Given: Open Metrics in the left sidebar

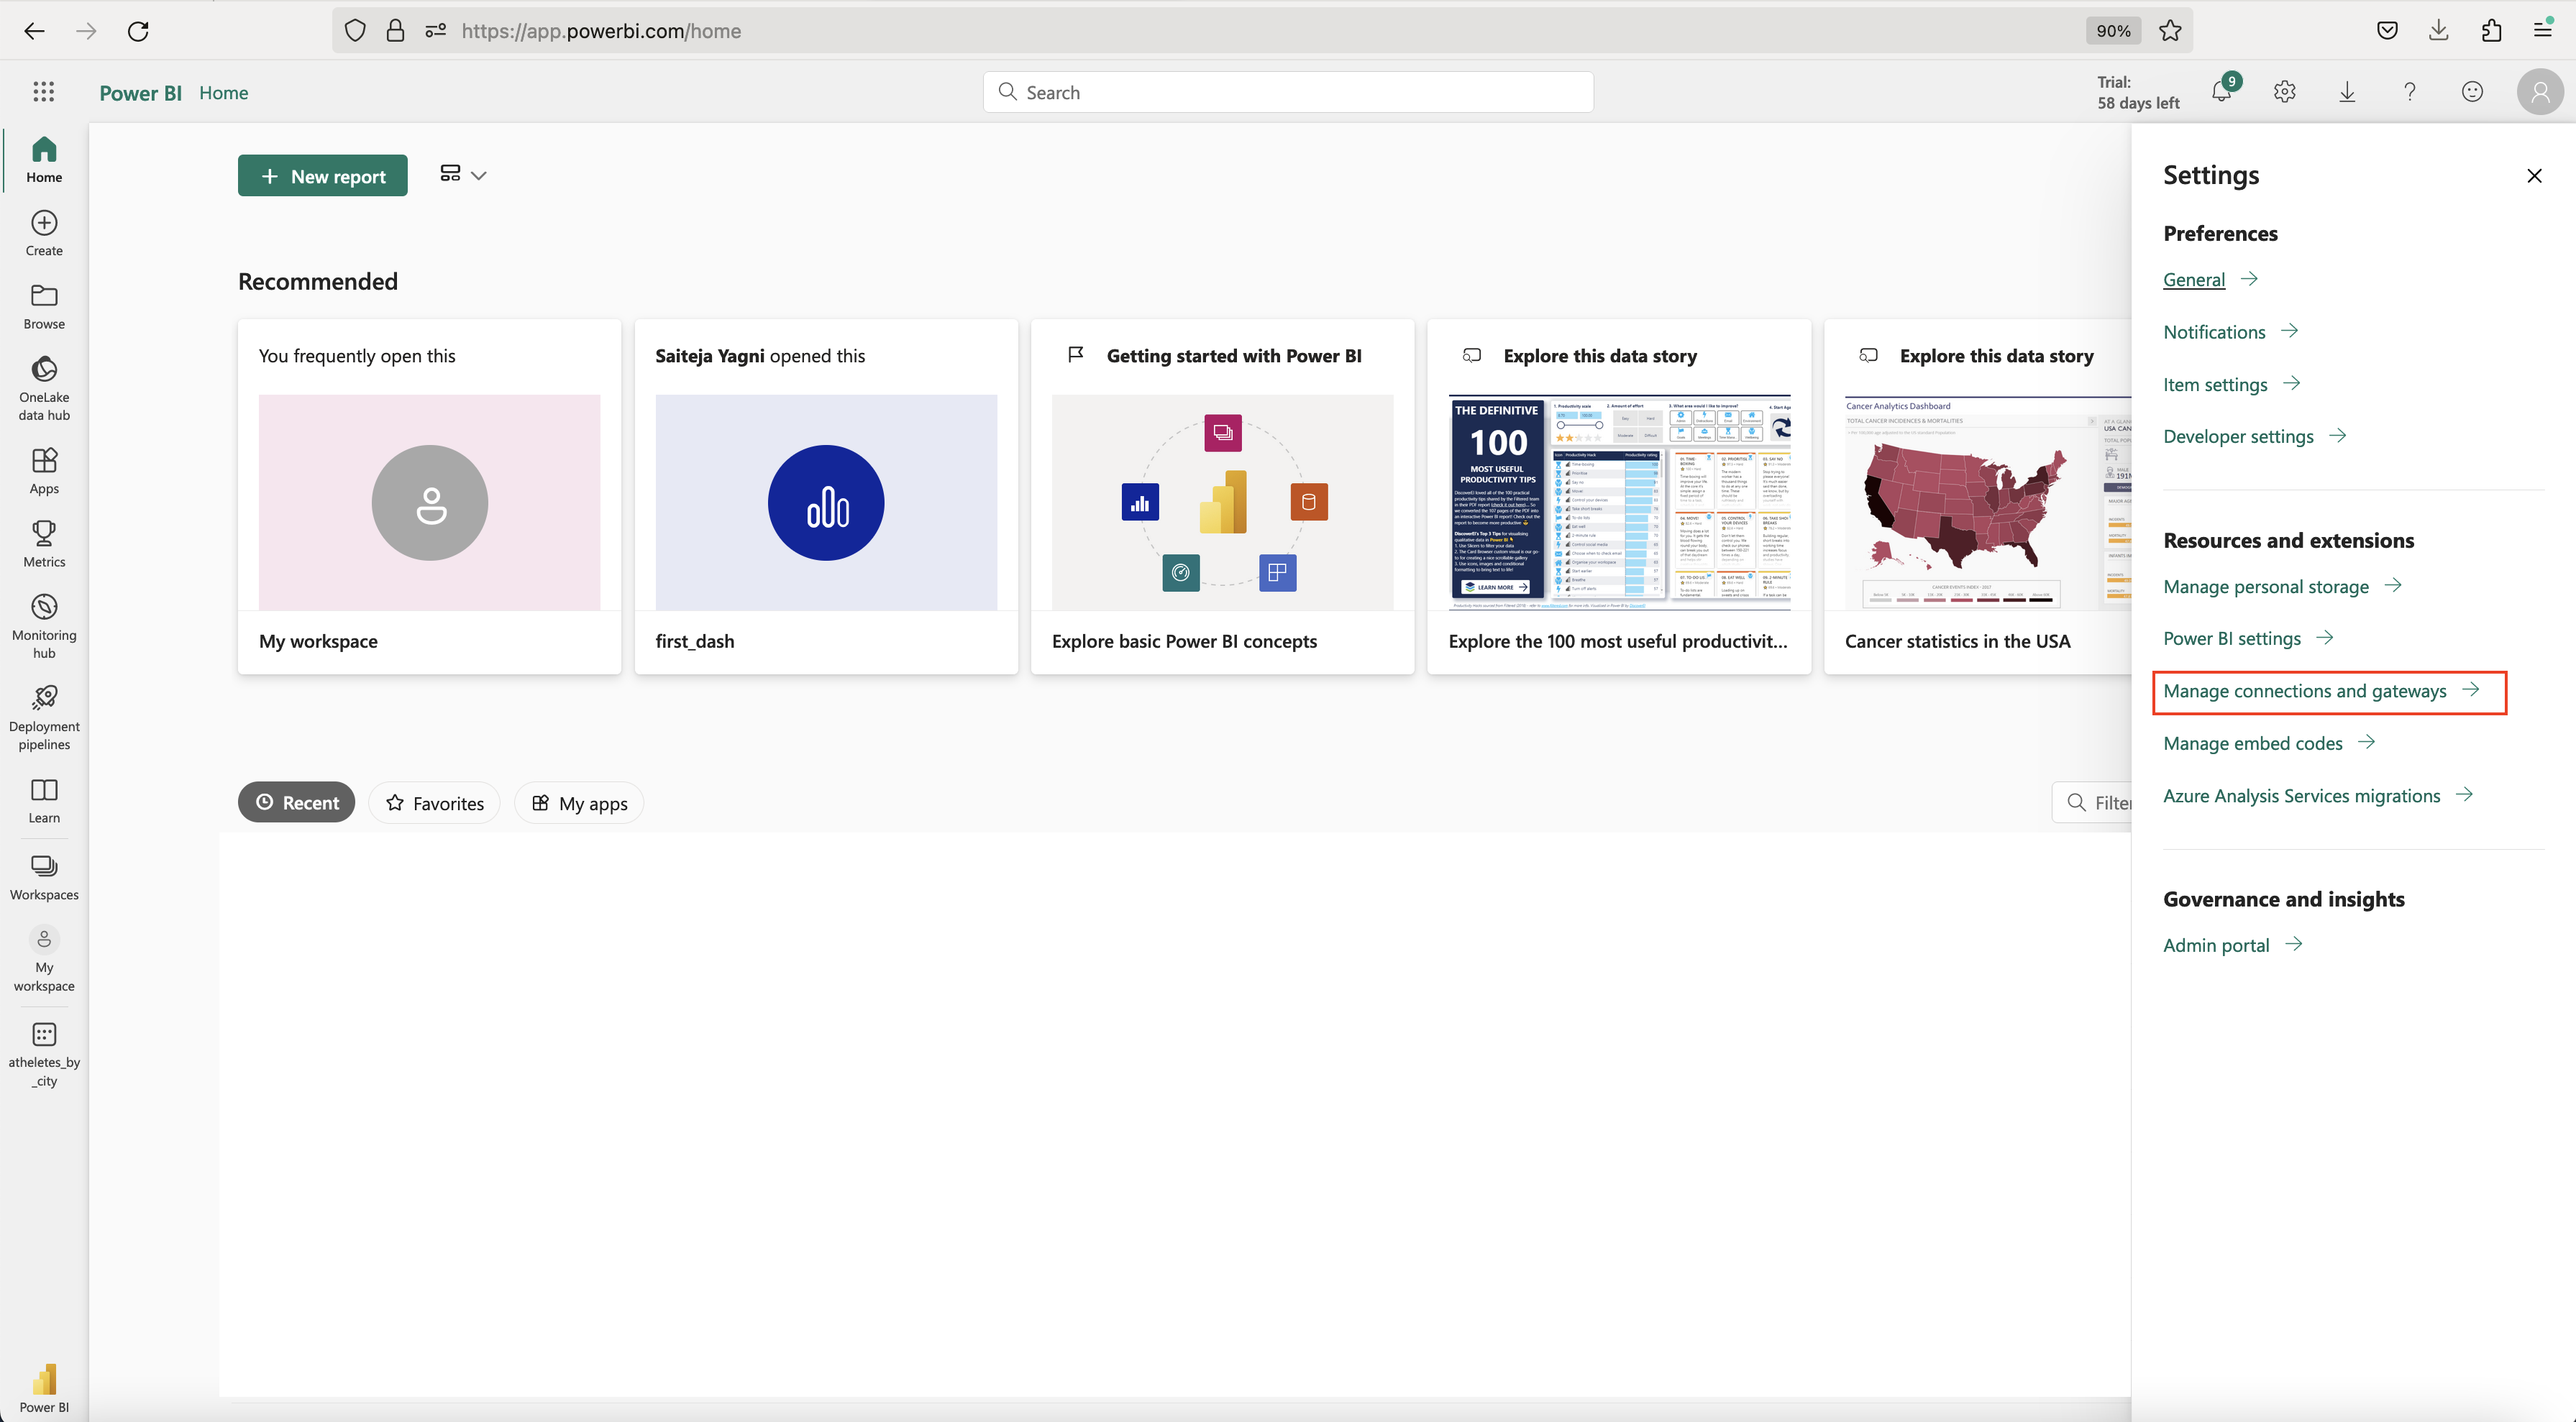Looking at the screenshot, I should coord(44,544).
